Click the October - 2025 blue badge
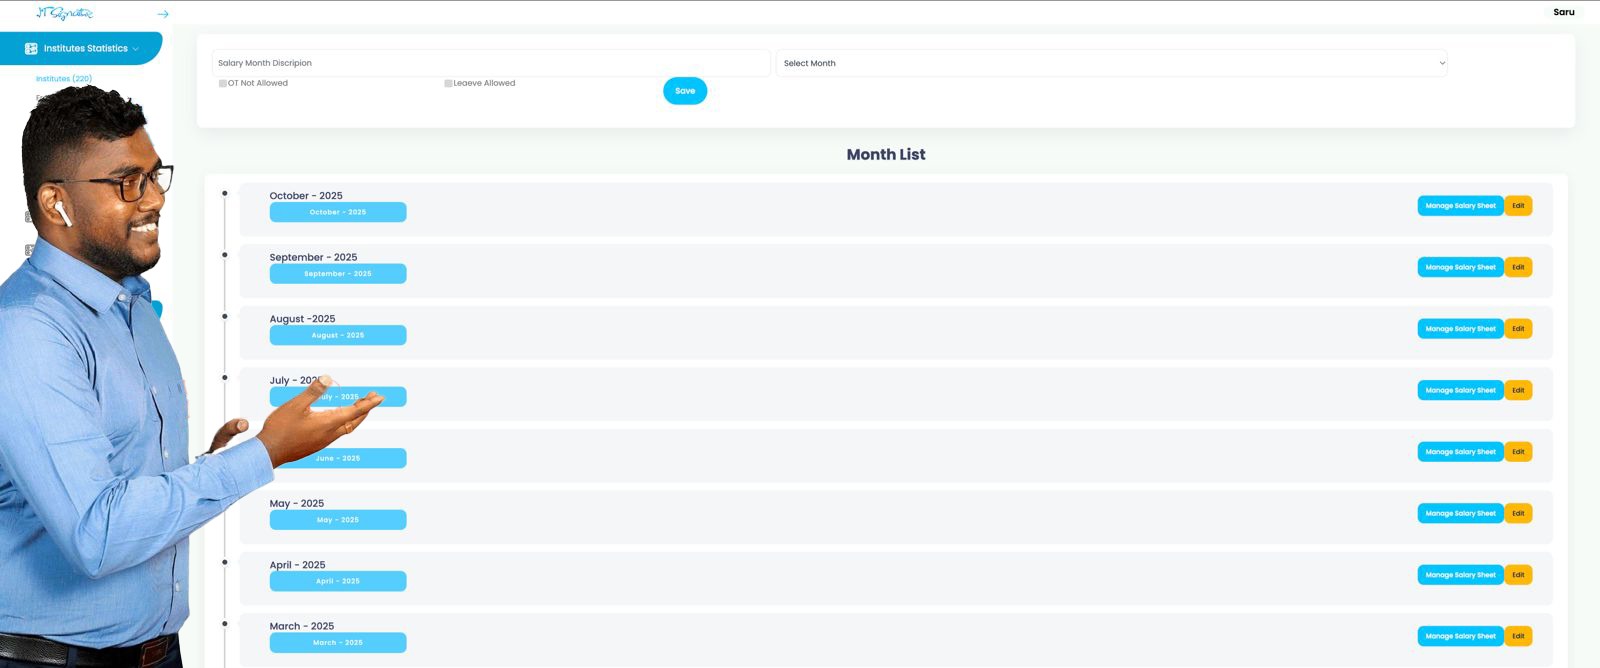Image resolution: width=1600 pixels, height=668 pixels. (338, 212)
